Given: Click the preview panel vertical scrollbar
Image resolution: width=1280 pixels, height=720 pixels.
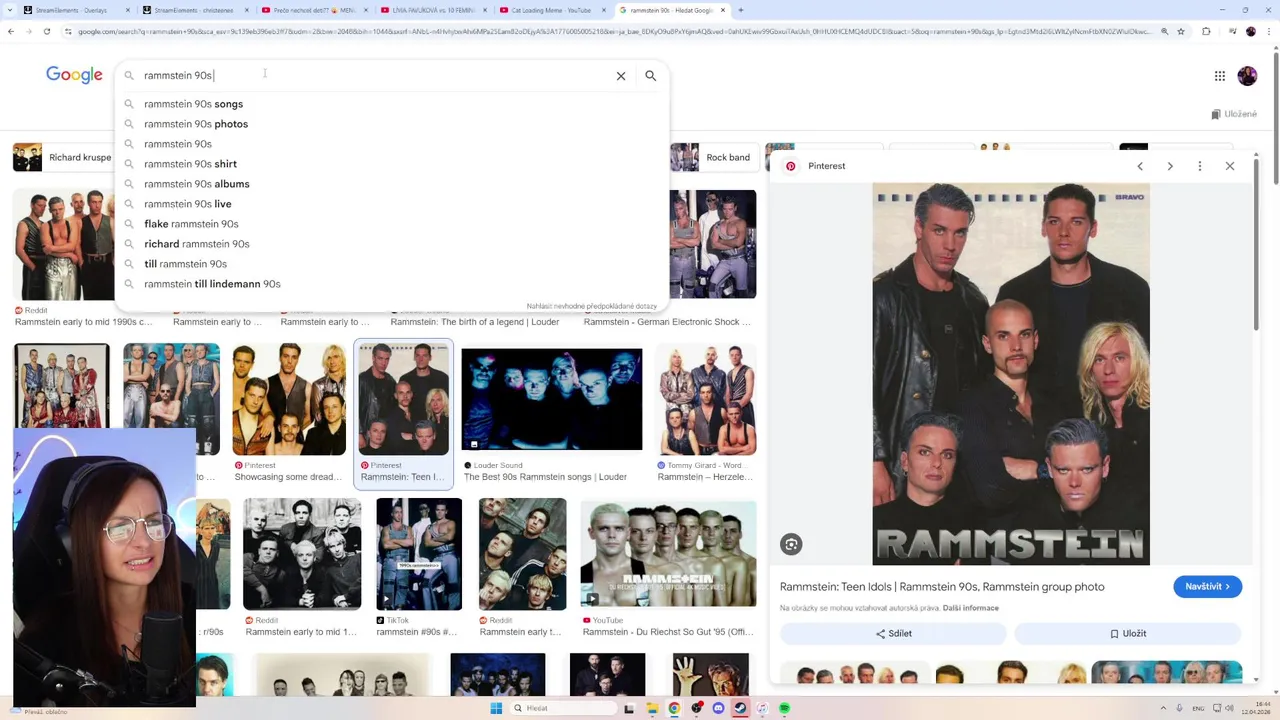Looking at the screenshot, I should tap(1257, 245).
